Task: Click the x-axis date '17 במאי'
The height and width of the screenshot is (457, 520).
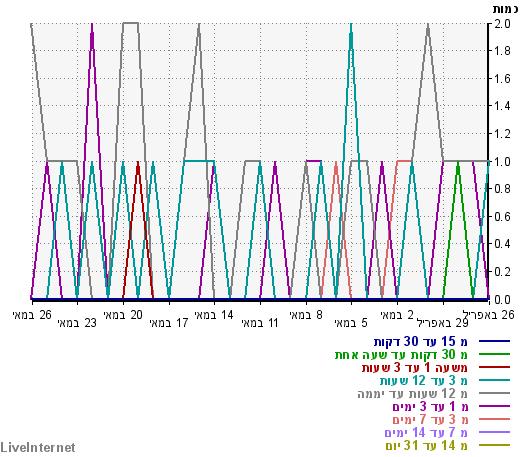Action: click(x=169, y=323)
